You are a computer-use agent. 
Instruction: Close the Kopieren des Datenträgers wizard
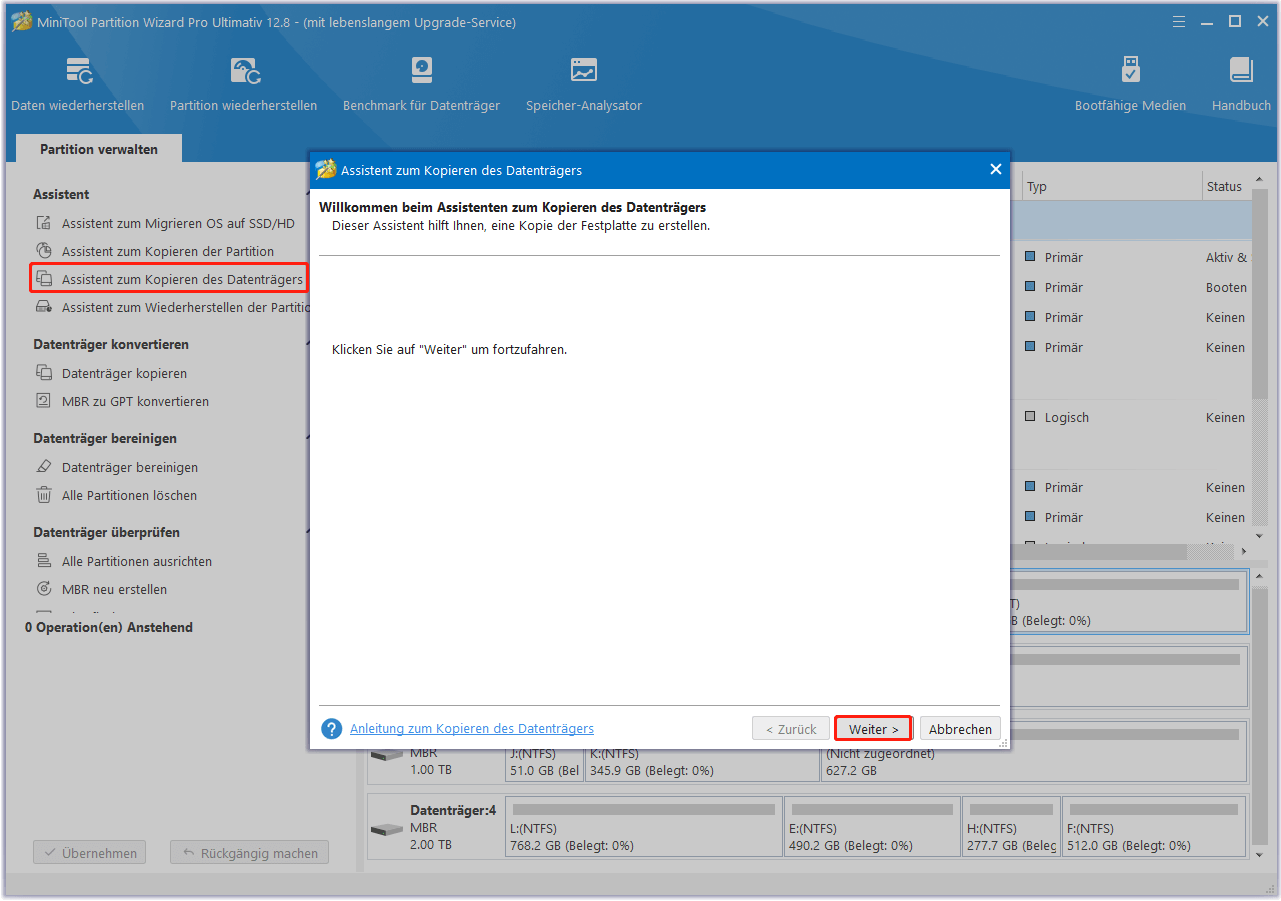point(995,170)
